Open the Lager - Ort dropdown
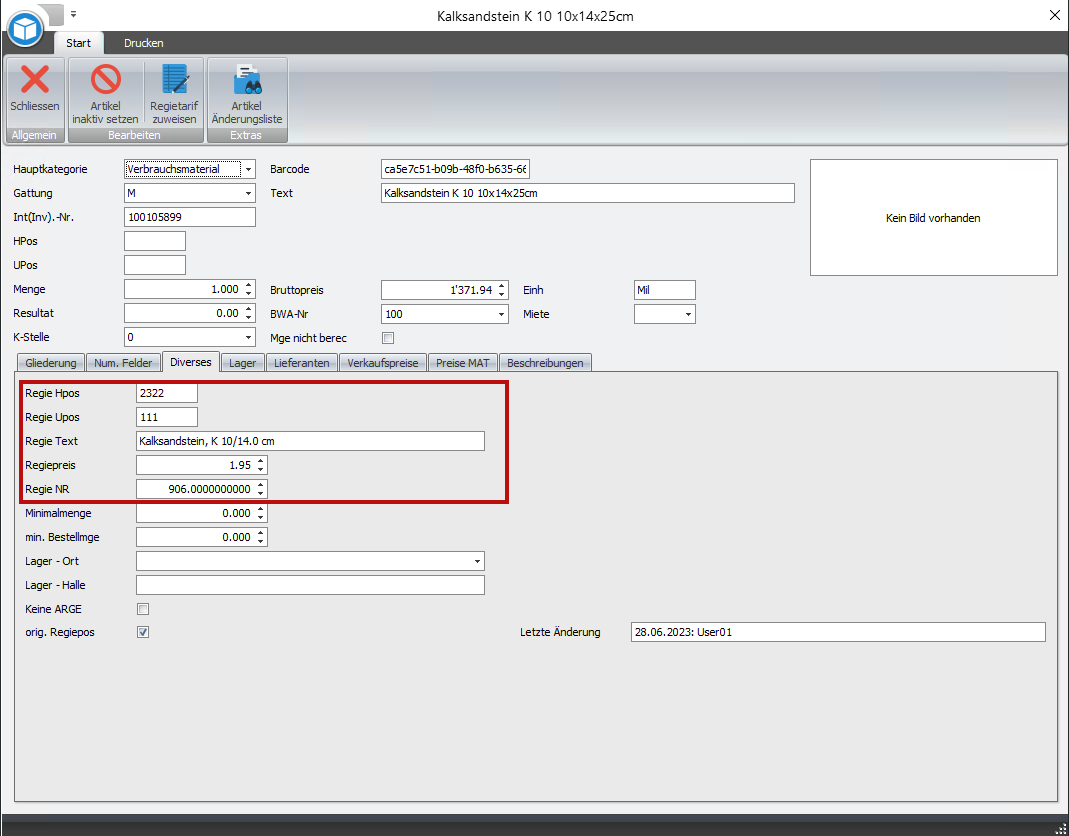Screen dimensions: 1069x836 [x=478, y=562]
